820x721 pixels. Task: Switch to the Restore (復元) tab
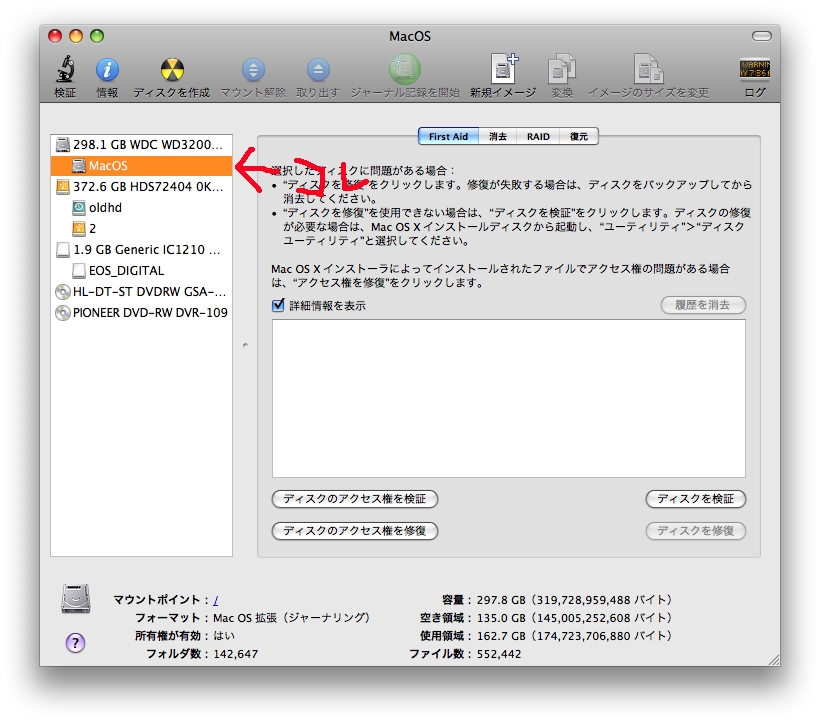click(578, 136)
